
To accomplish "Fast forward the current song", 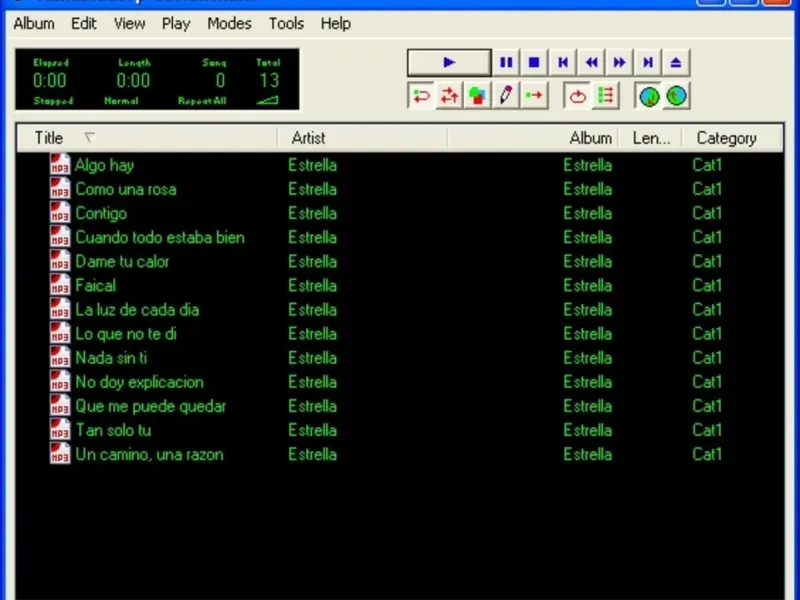I will click(619, 63).
